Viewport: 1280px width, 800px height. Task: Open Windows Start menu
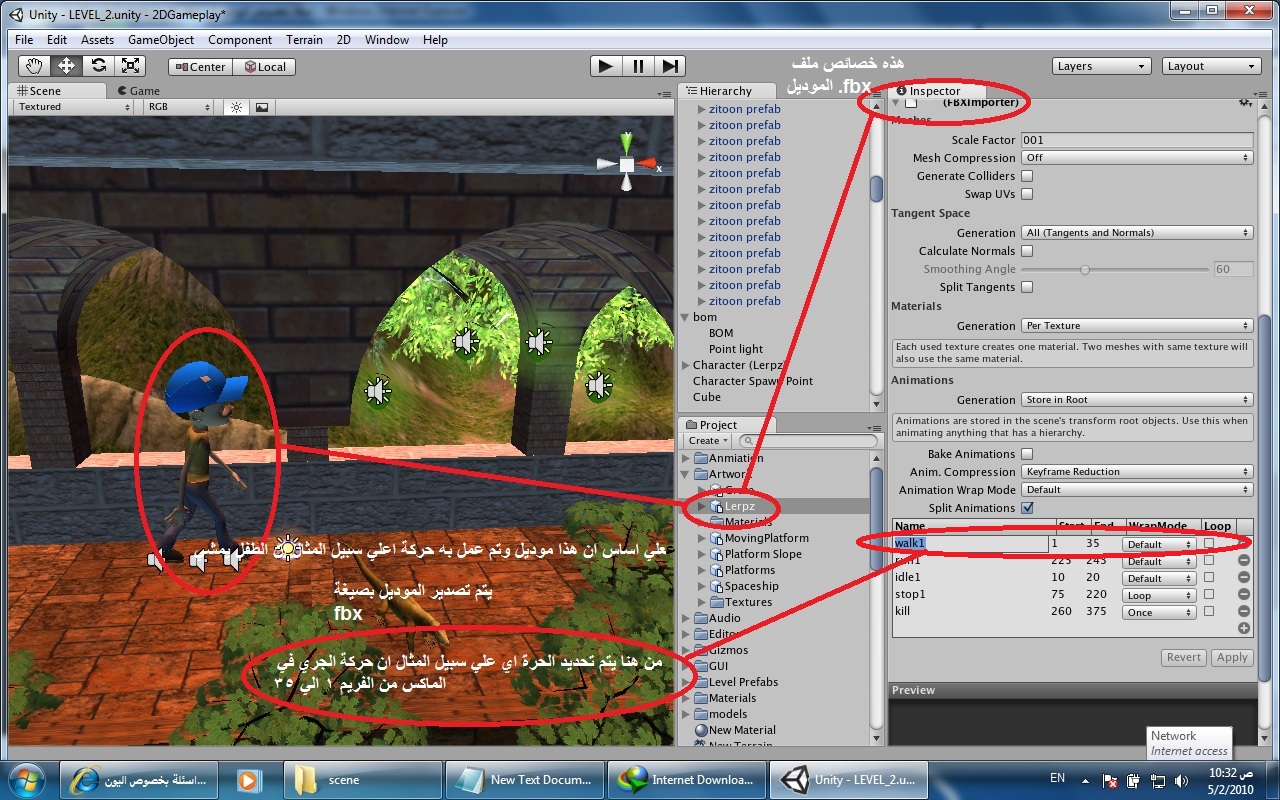tap(28, 778)
